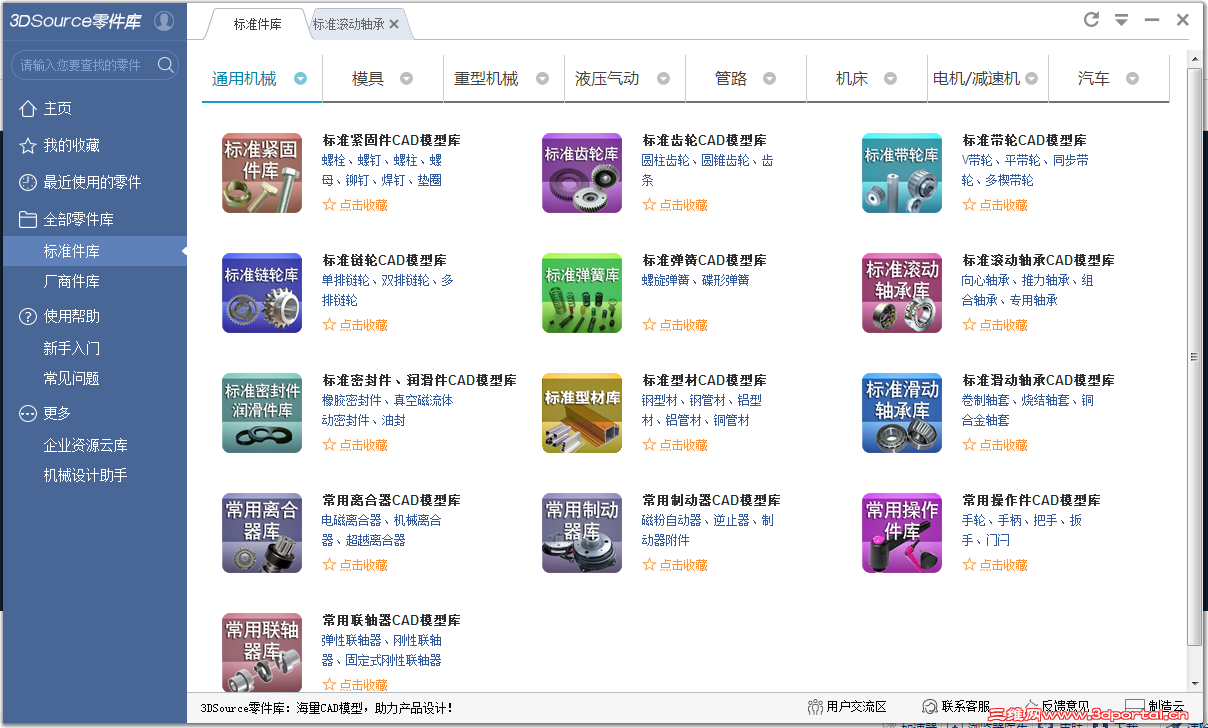The height and width of the screenshot is (728, 1208).
Task: Open 标准齿轮库 thumbnail
Action: click(582, 173)
